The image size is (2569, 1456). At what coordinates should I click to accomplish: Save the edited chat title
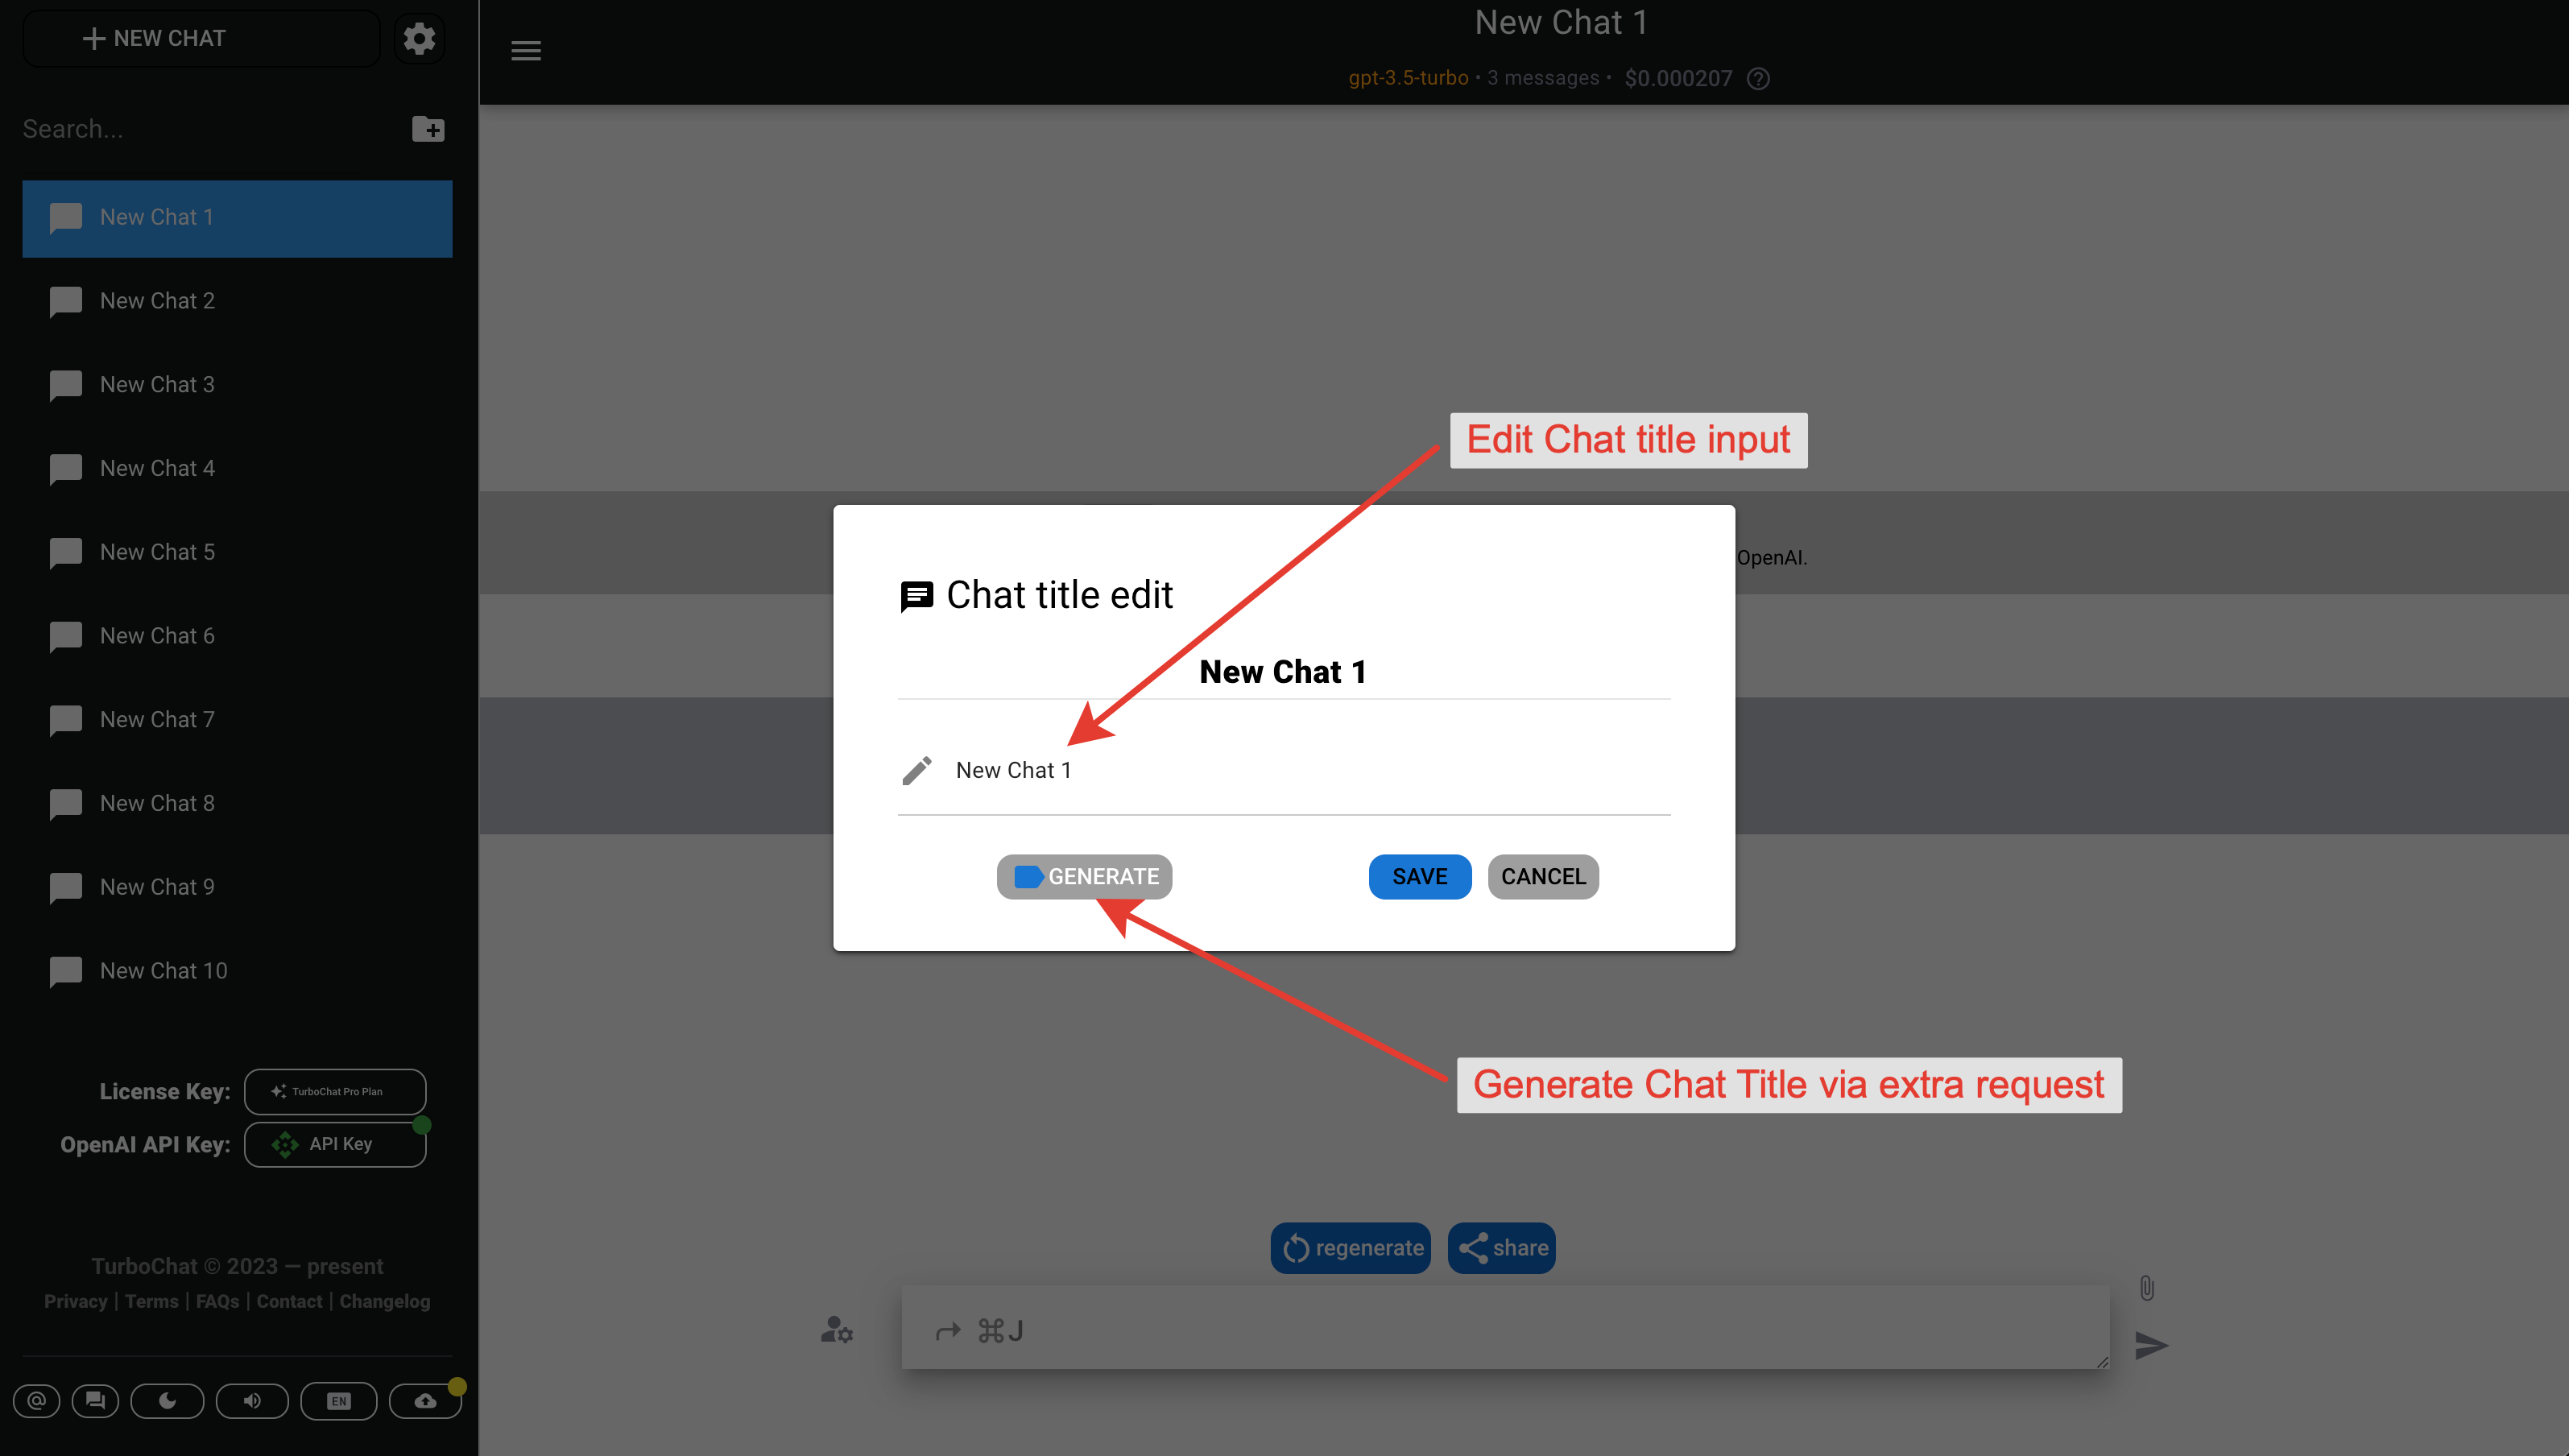[1419, 876]
